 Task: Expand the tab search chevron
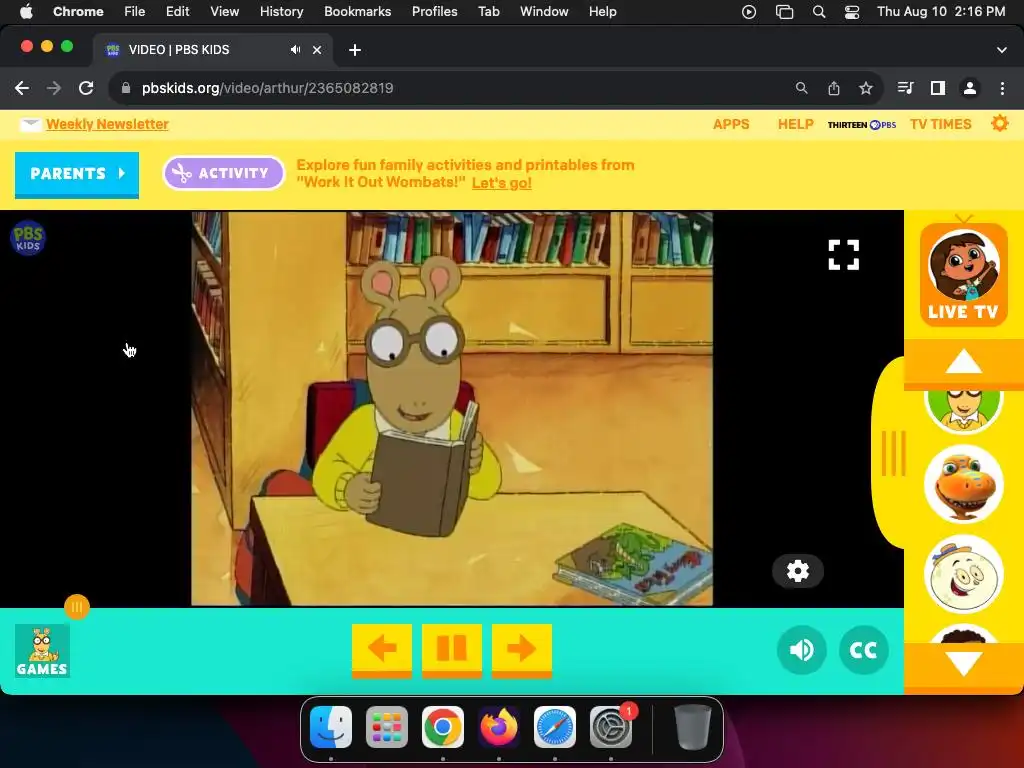click(x=1002, y=50)
